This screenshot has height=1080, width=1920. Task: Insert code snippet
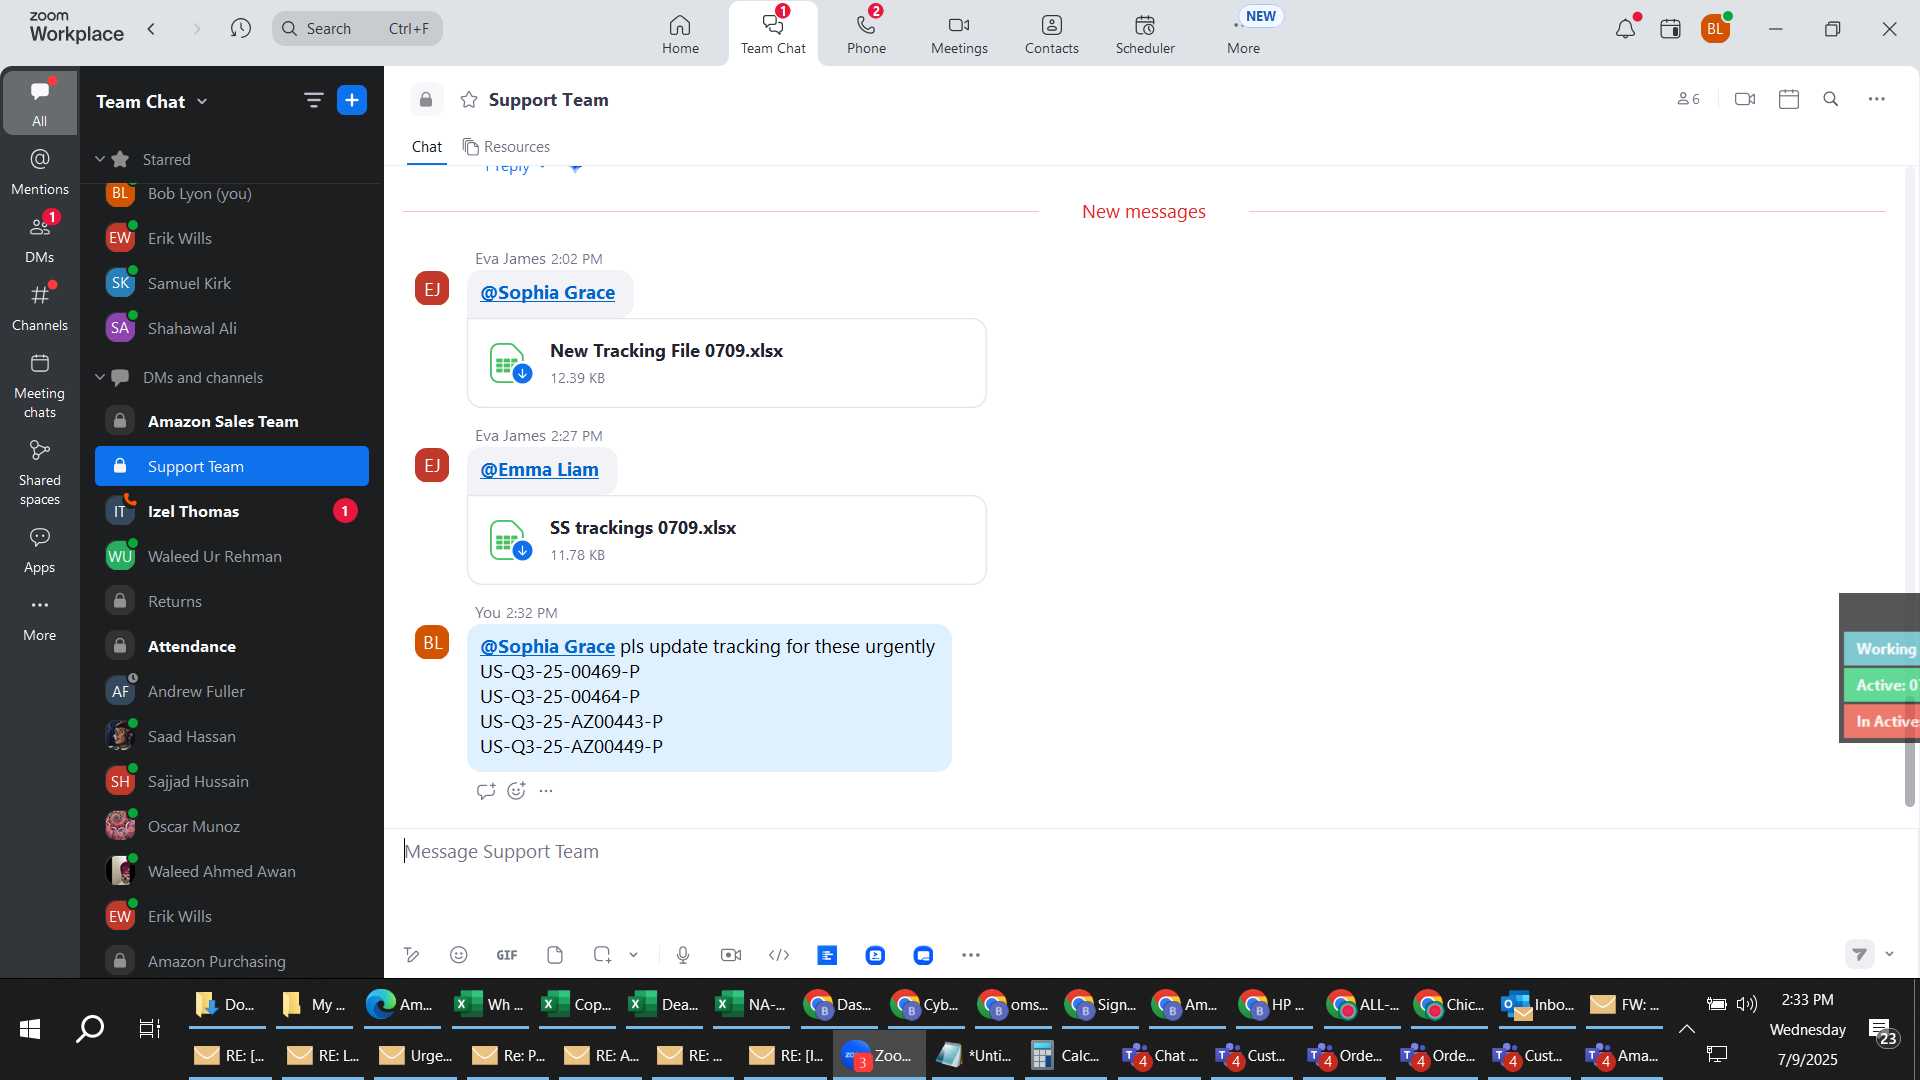(x=779, y=955)
